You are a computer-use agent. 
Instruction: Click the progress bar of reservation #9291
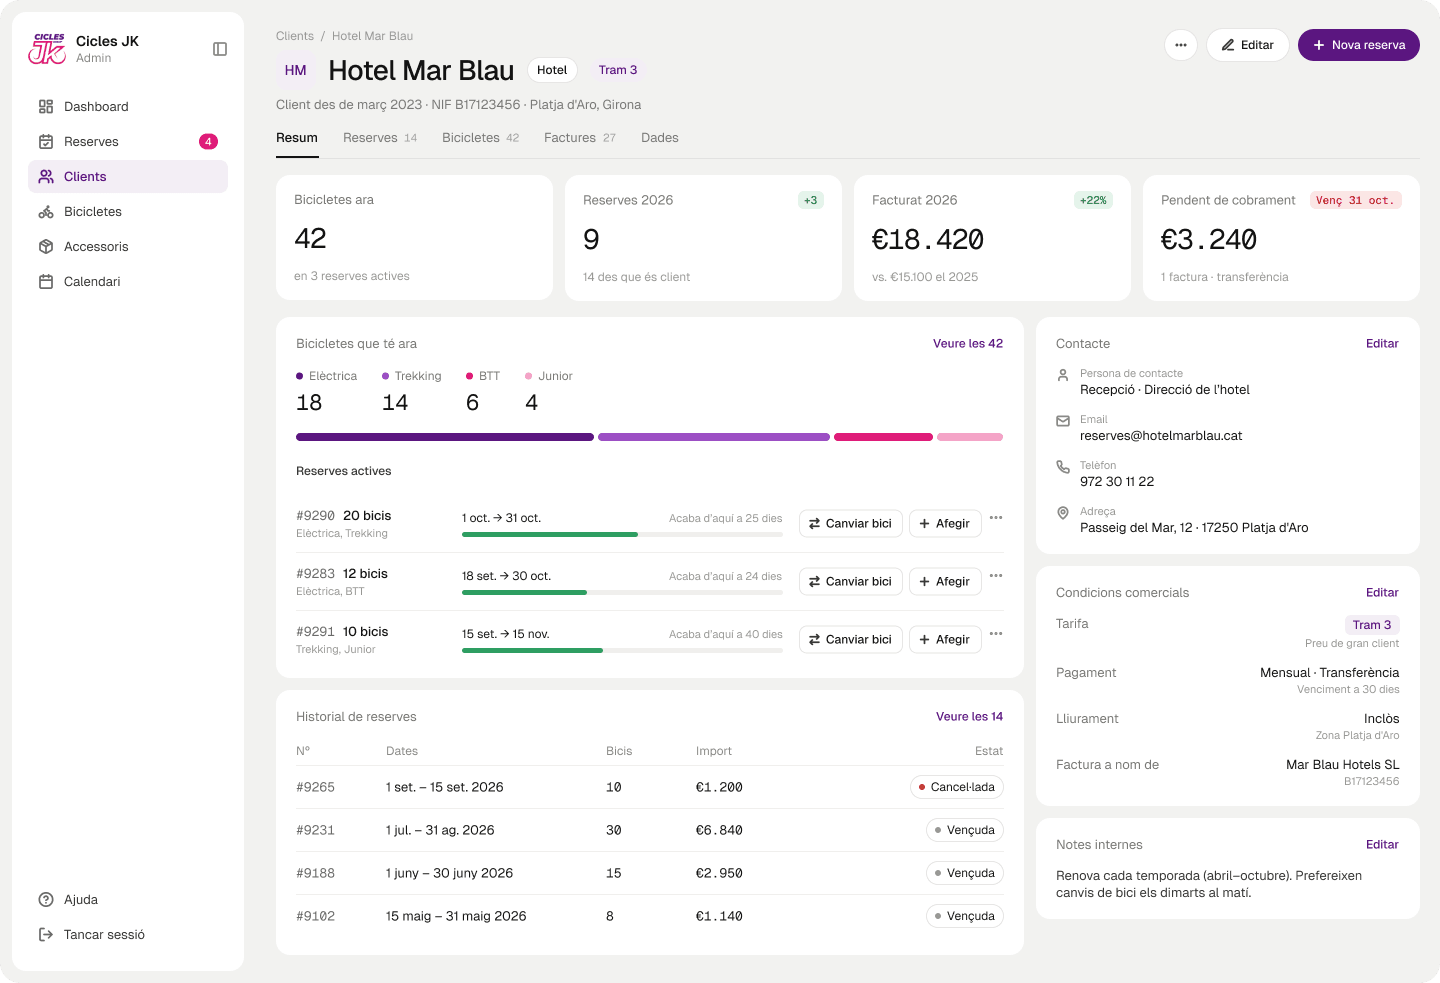click(622, 651)
